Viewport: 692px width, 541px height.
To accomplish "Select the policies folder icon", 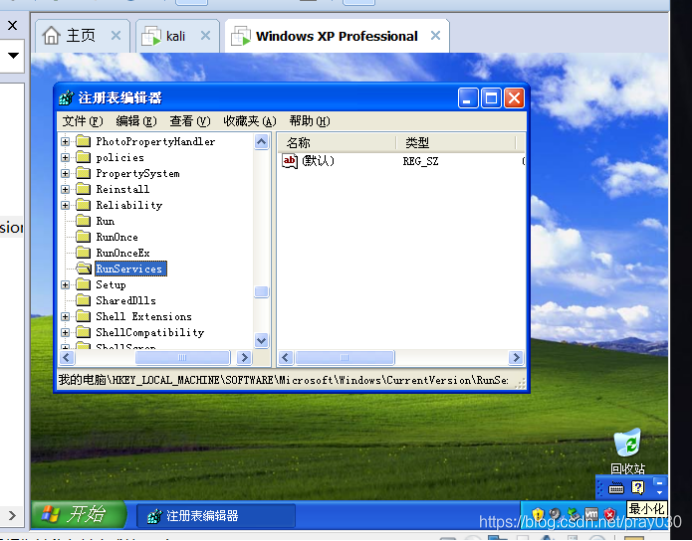I will point(83,157).
